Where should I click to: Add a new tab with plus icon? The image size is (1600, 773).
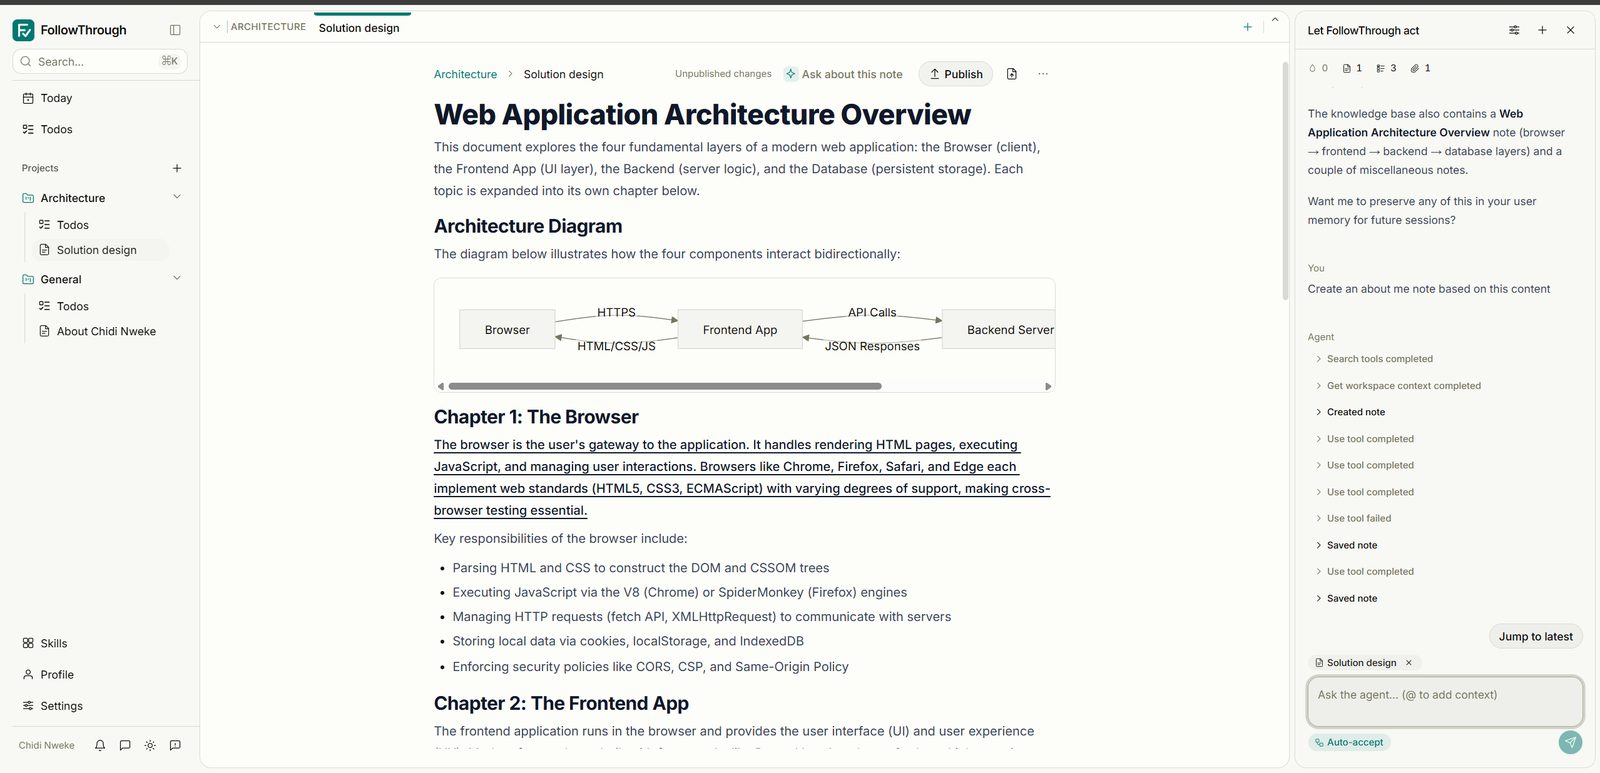click(1247, 27)
